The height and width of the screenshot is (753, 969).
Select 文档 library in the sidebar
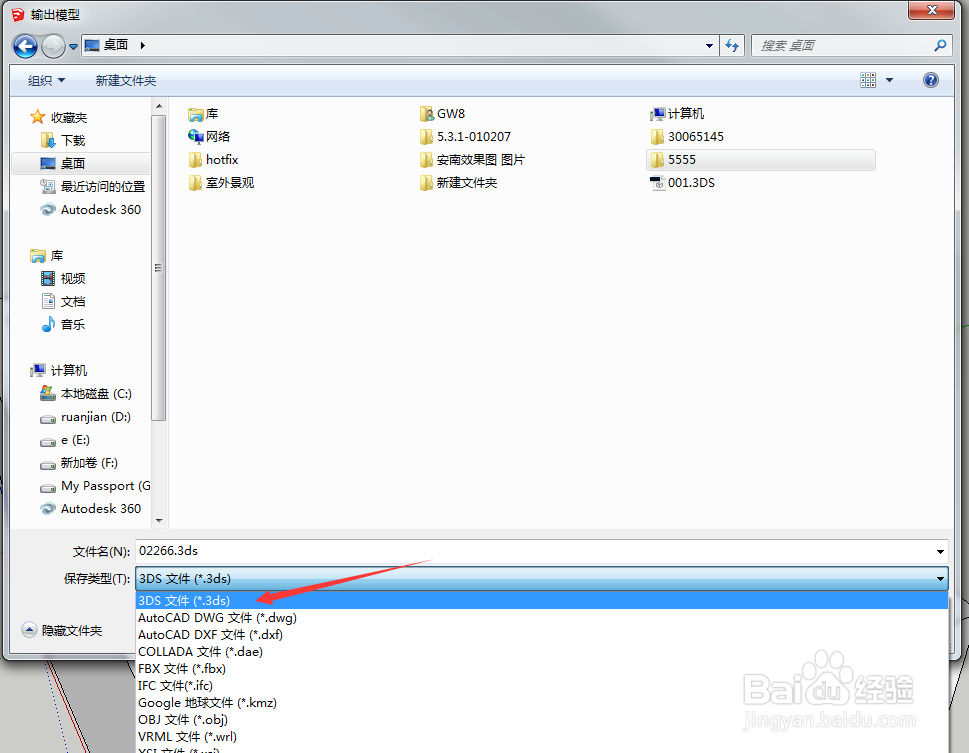63,301
